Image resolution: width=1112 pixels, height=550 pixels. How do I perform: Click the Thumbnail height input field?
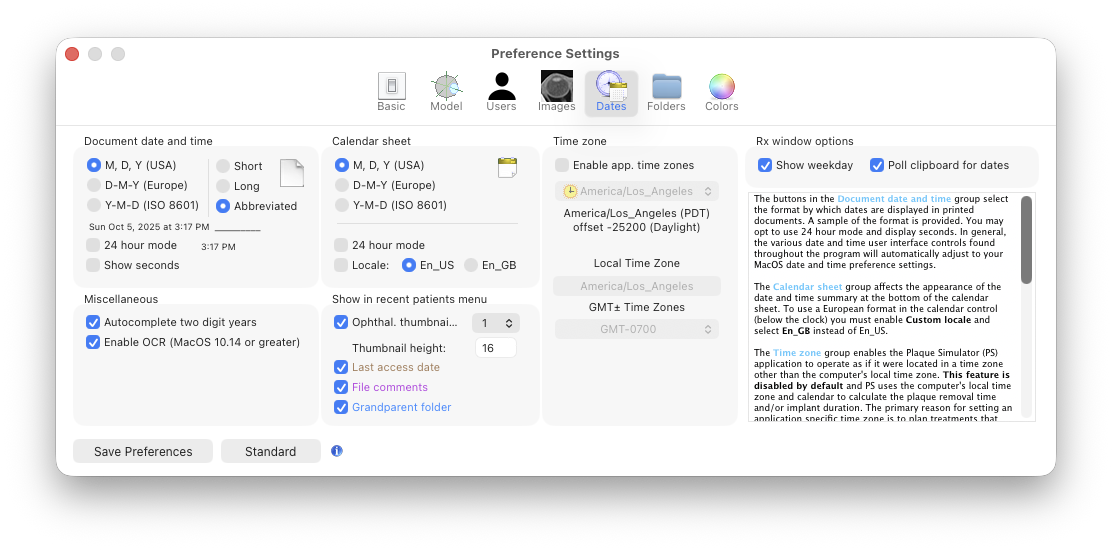click(495, 348)
